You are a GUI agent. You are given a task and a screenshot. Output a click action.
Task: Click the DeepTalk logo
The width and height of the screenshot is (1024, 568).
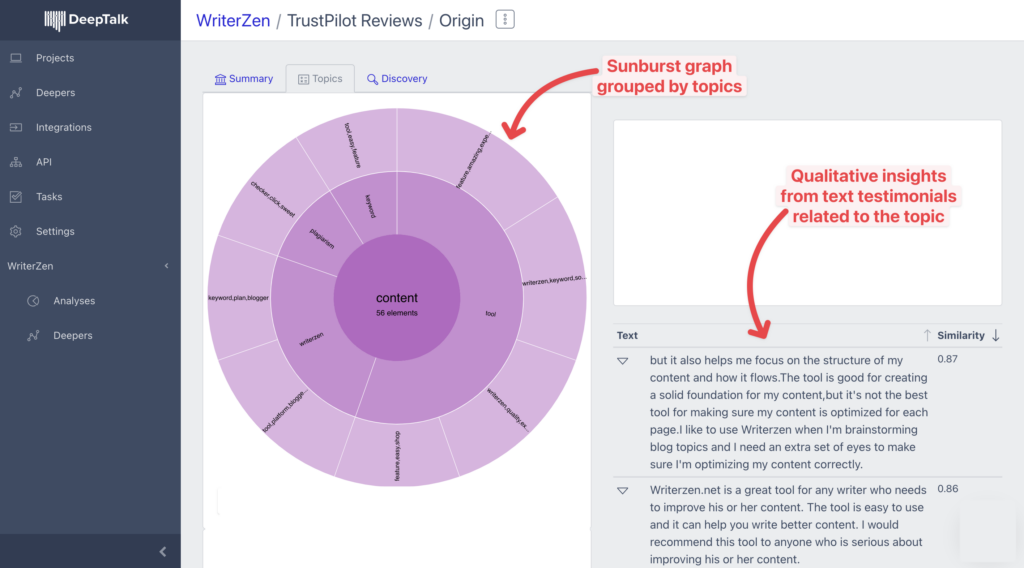(86, 20)
